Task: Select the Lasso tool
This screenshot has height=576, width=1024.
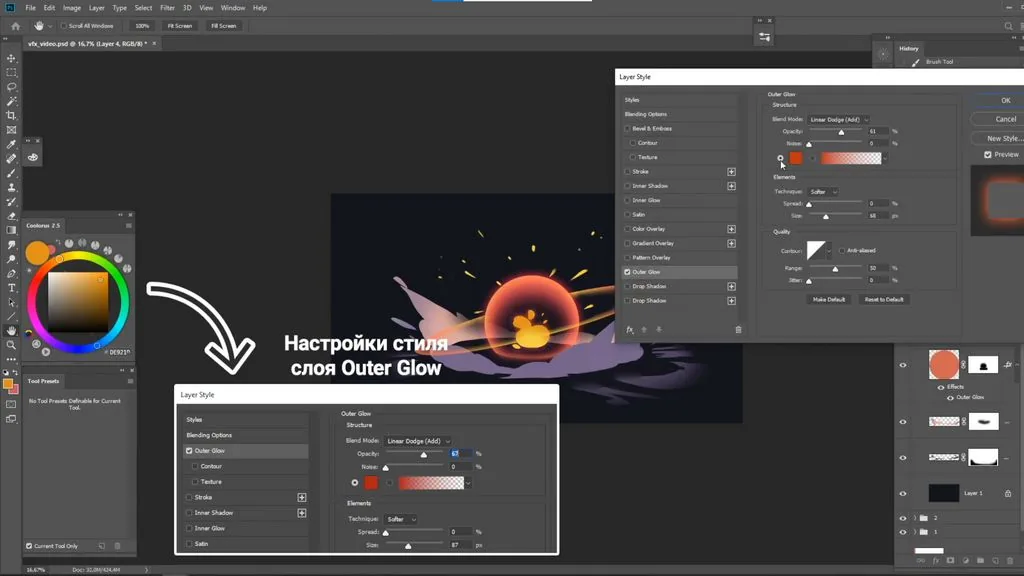Action: tap(11, 87)
